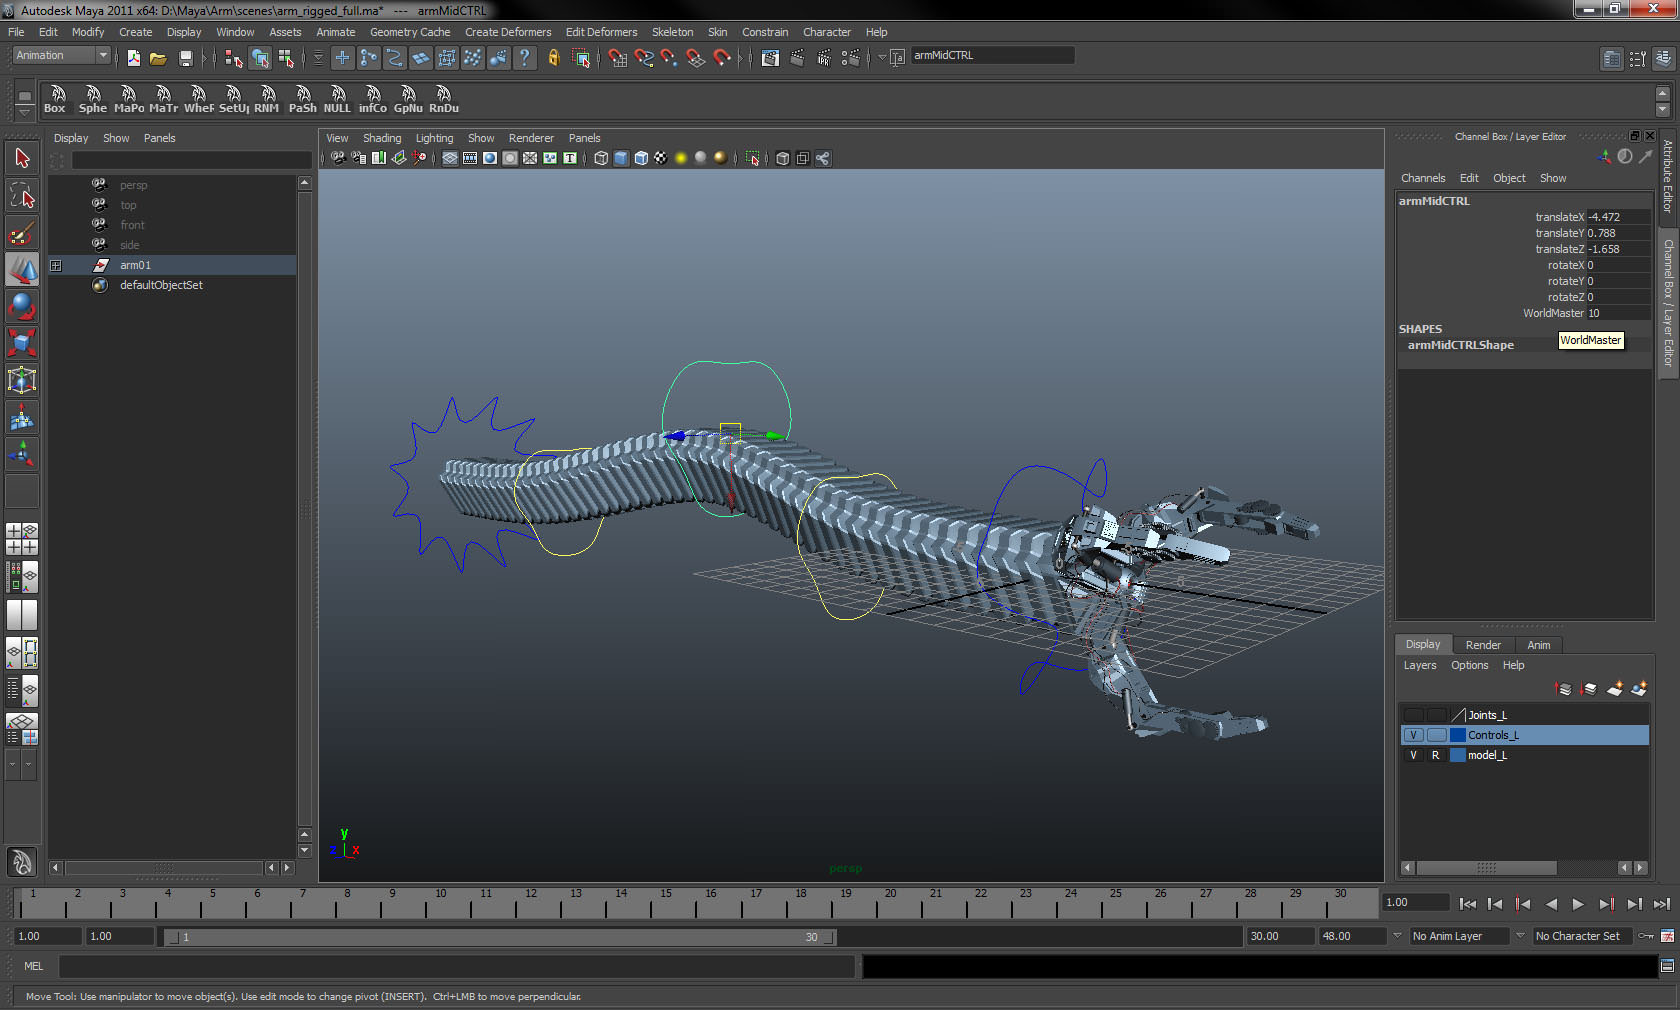
Task: Open the Create Deformers menu
Action: click(508, 32)
